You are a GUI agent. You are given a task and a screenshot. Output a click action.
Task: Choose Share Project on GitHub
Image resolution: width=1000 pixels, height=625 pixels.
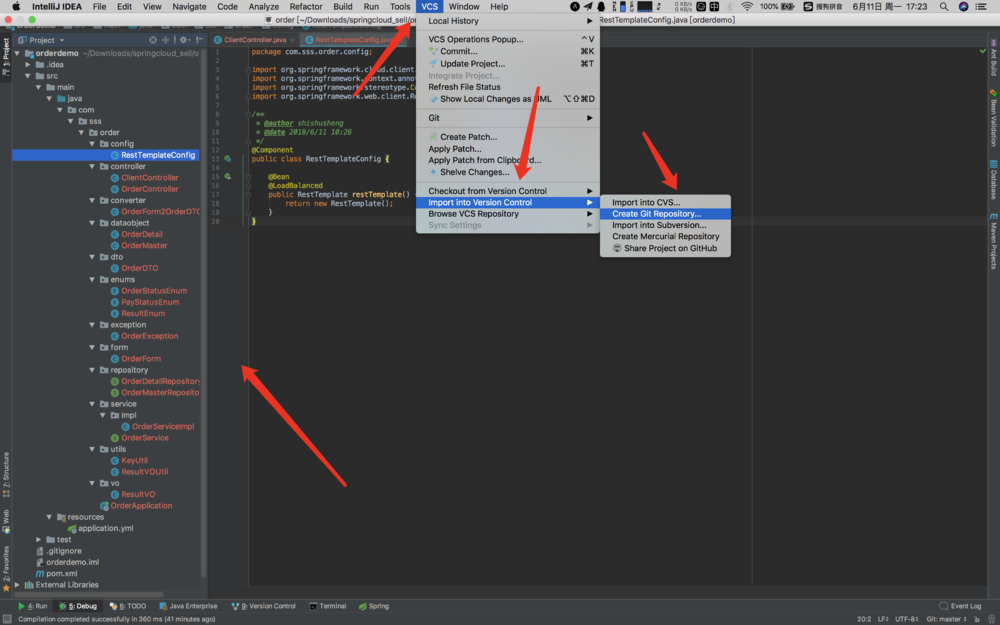(665, 248)
